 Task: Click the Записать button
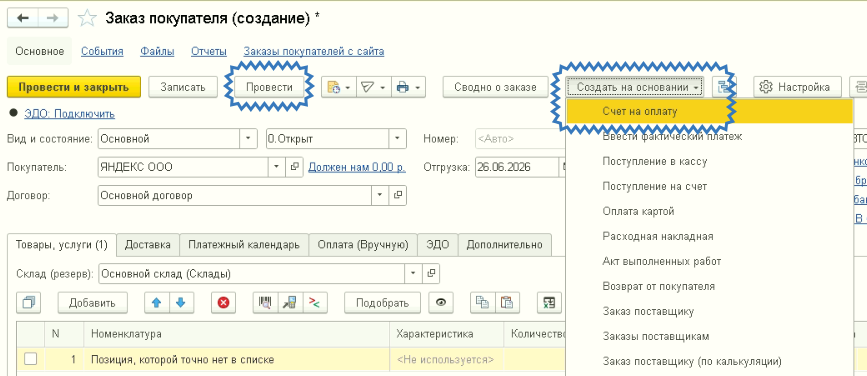[x=183, y=87]
